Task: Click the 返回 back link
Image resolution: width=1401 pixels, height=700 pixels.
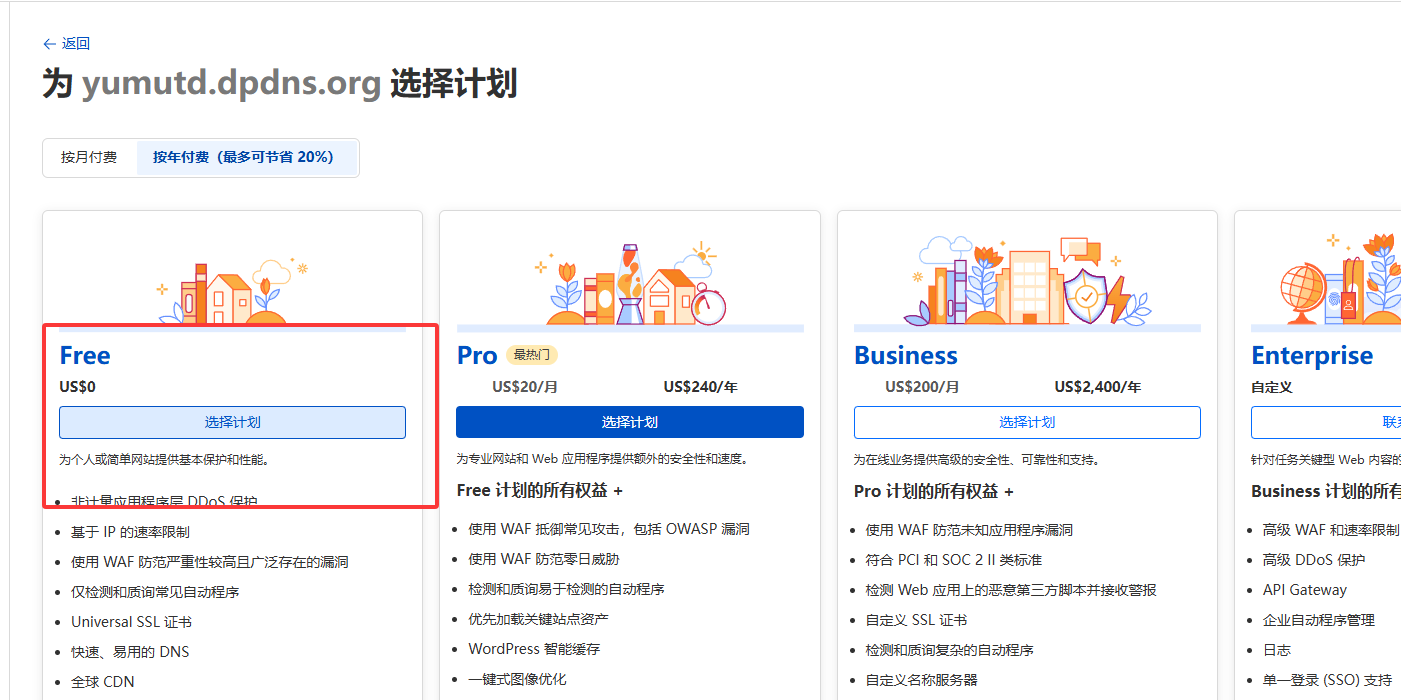Action: tap(76, 44)
